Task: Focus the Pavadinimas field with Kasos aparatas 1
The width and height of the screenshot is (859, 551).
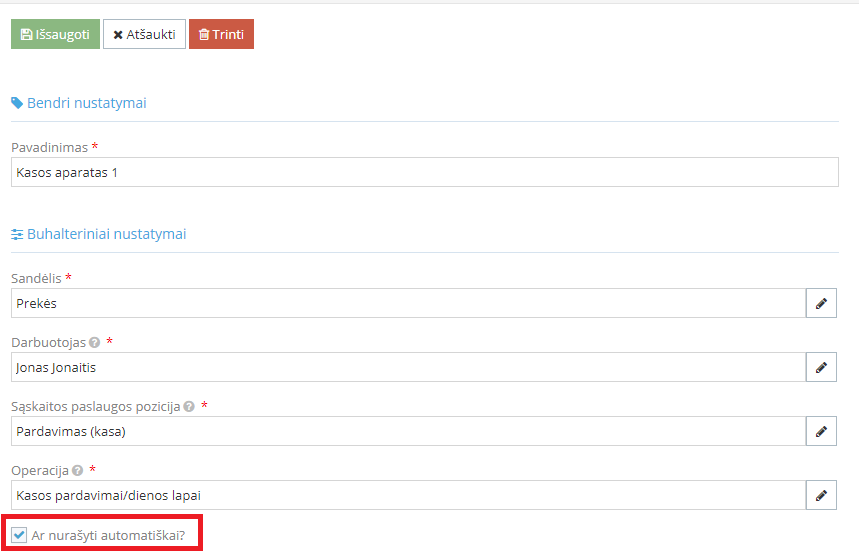Action: point(424,172)
